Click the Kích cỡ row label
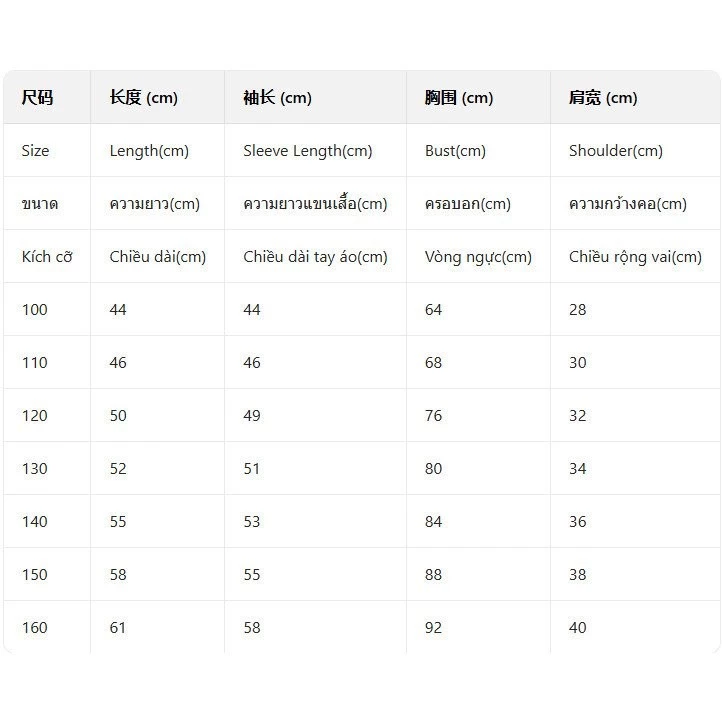Screen dimensions: 722x722 (47, 256)
